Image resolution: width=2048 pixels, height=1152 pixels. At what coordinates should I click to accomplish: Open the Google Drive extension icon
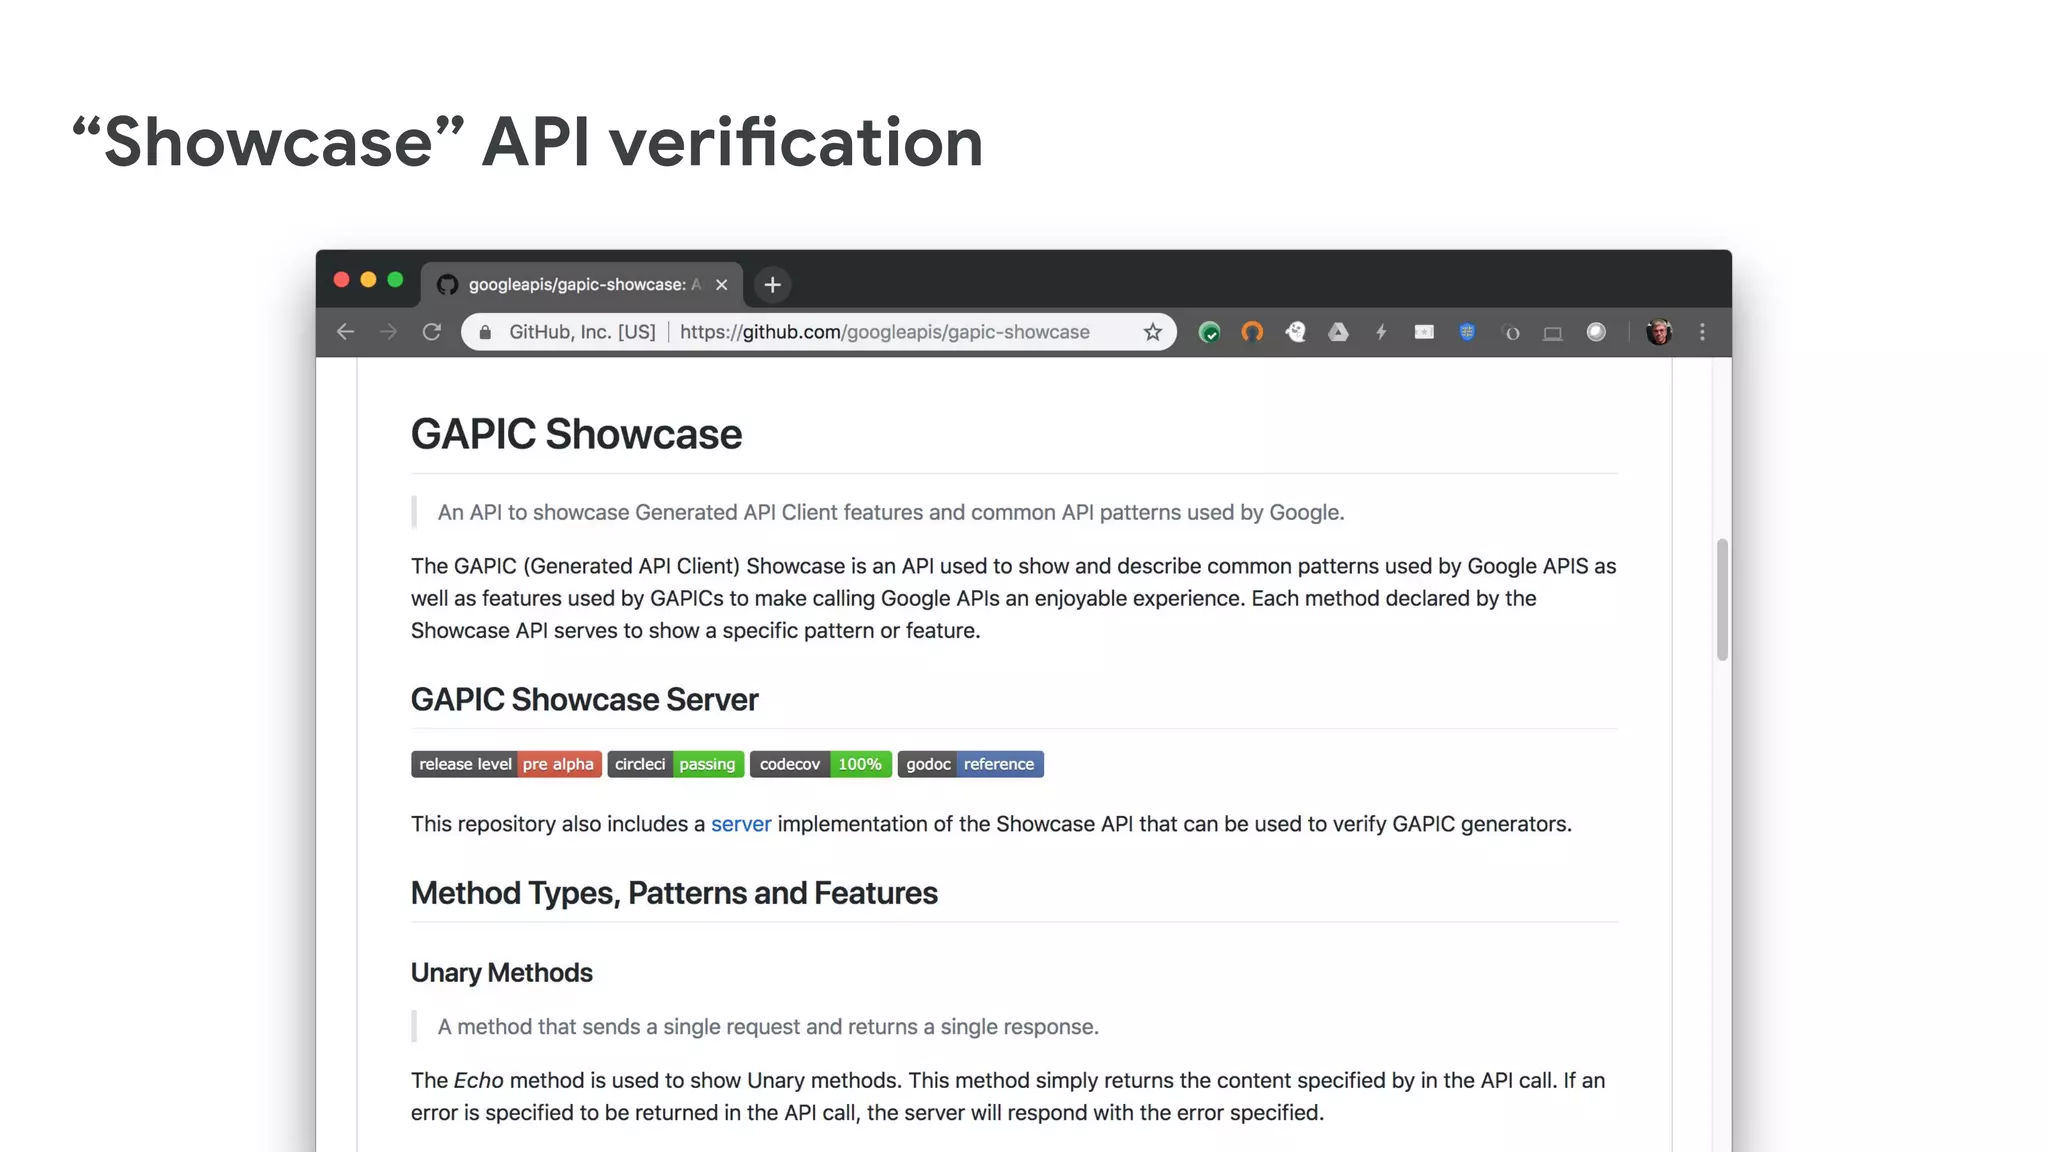click(1338, 332)
